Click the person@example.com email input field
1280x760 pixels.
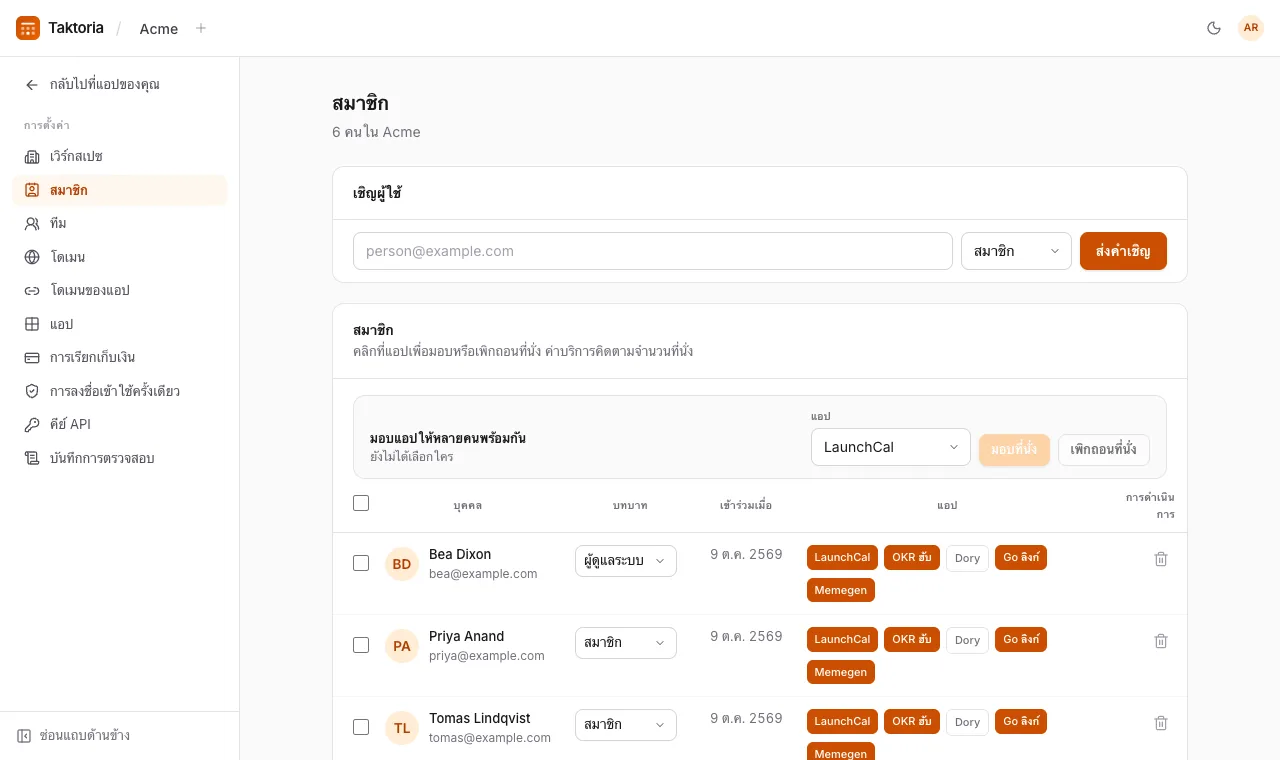point(653,251)
